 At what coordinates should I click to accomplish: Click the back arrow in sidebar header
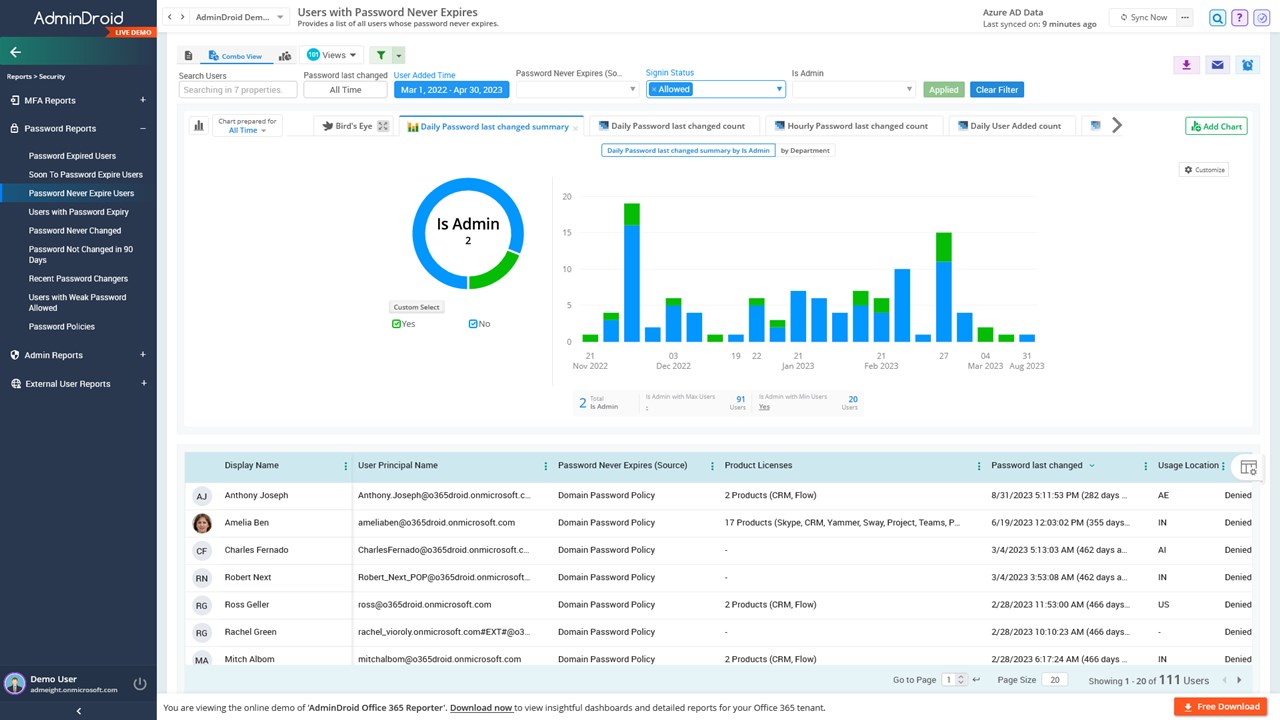(x=15, y=52)
